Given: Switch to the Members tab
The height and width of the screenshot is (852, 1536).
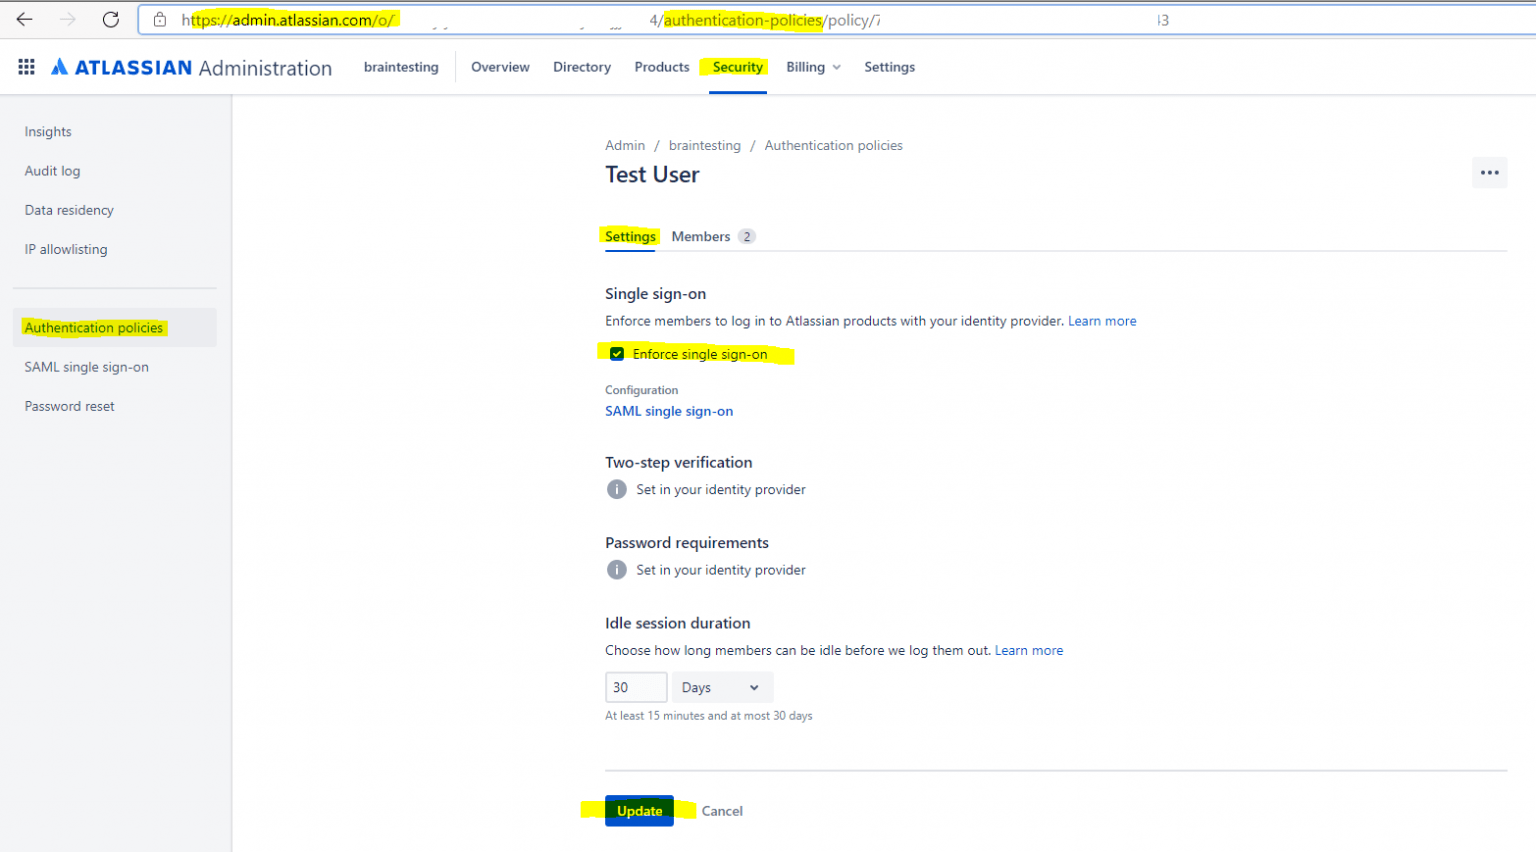Looking at the screenshot, I should click(x=700, y=236).
